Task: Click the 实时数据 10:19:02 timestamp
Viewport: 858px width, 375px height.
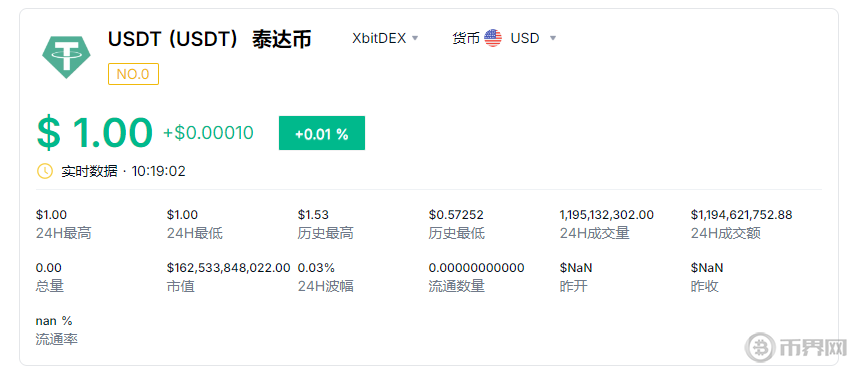Action: tap(123, 171)
